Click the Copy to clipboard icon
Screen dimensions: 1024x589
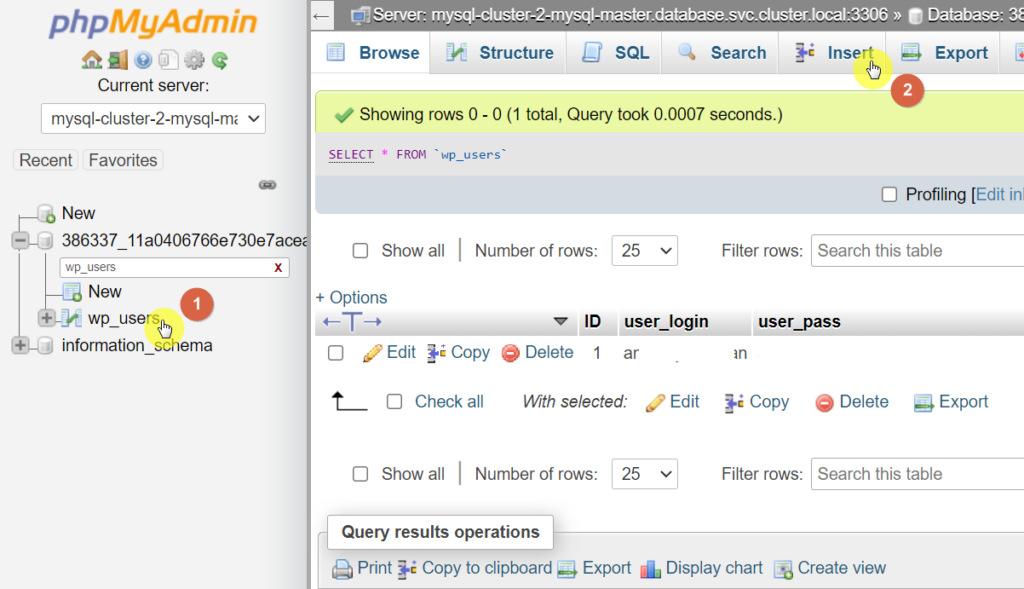click(407, 569)
